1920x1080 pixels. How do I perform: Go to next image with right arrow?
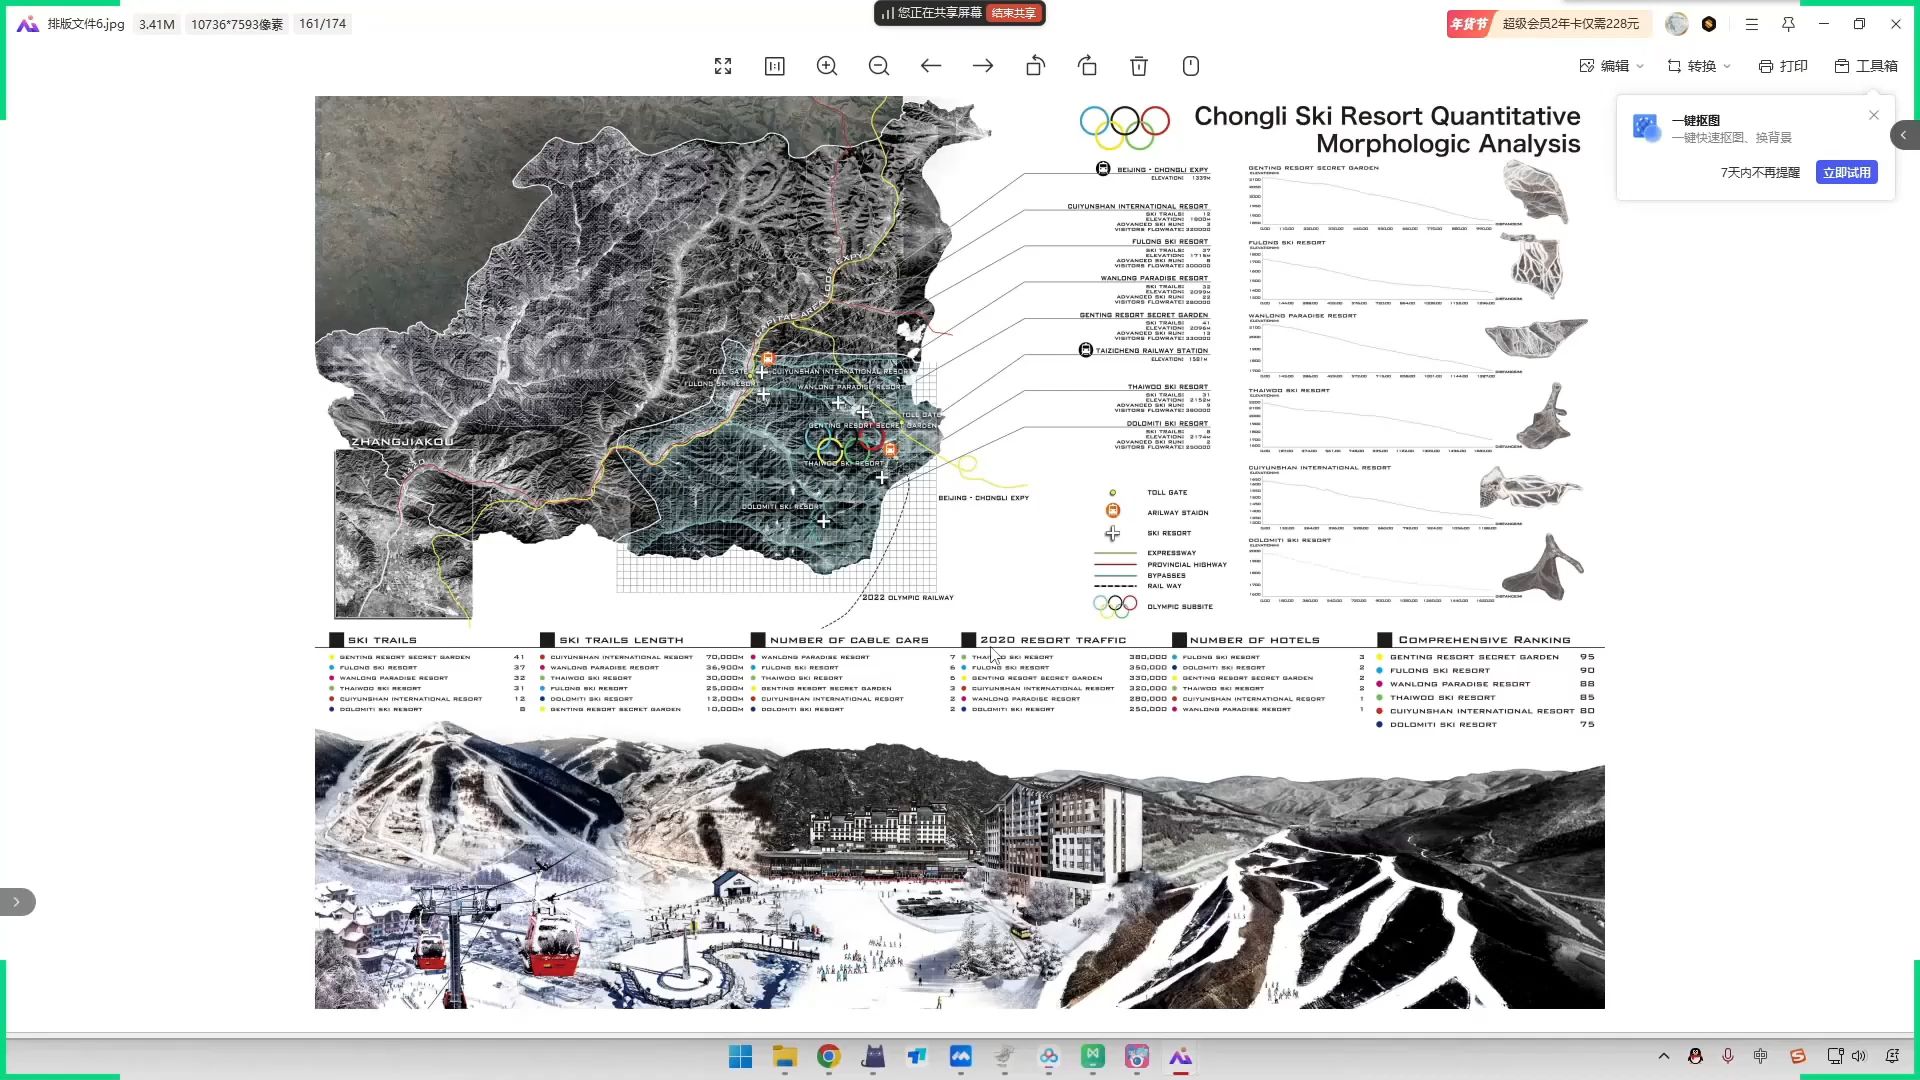983,66
